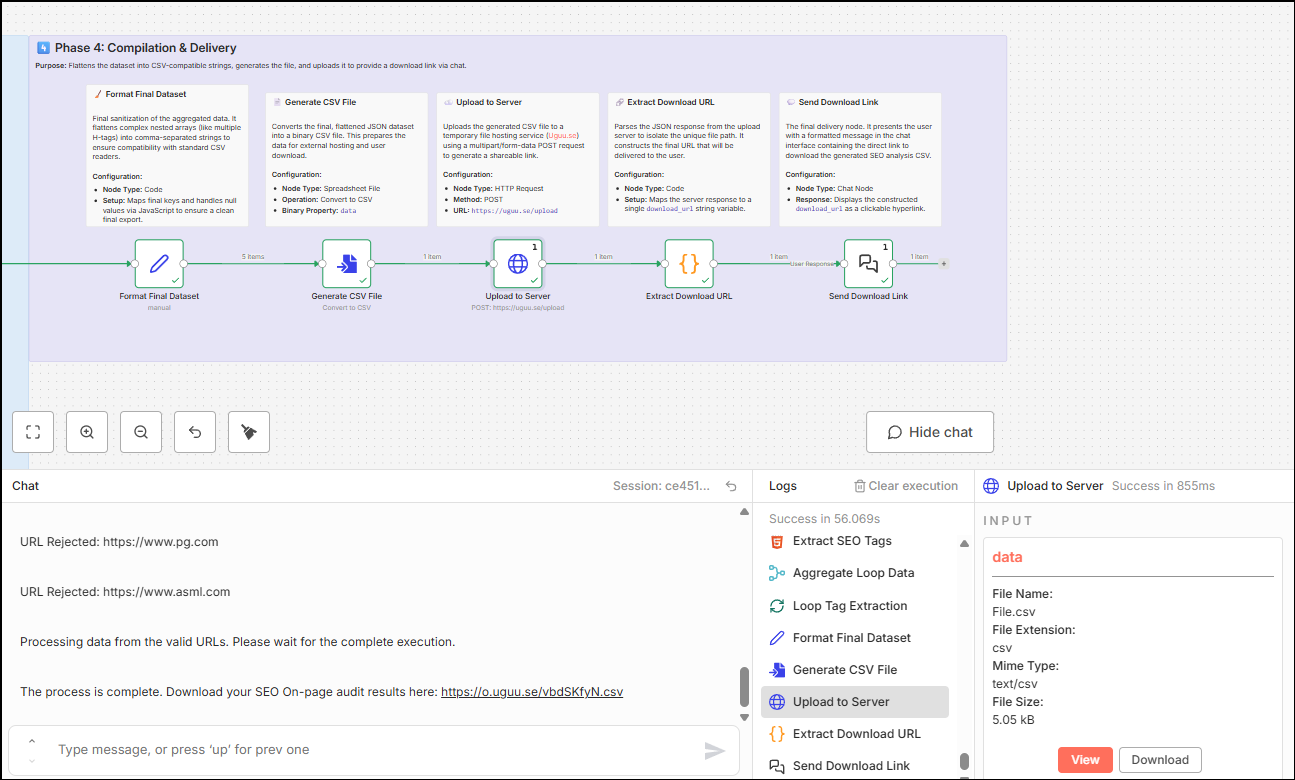The height and width of the screenshot is (780, 1295).
Task: Select Generate CSV File log entry
Action: coord(855,670)
